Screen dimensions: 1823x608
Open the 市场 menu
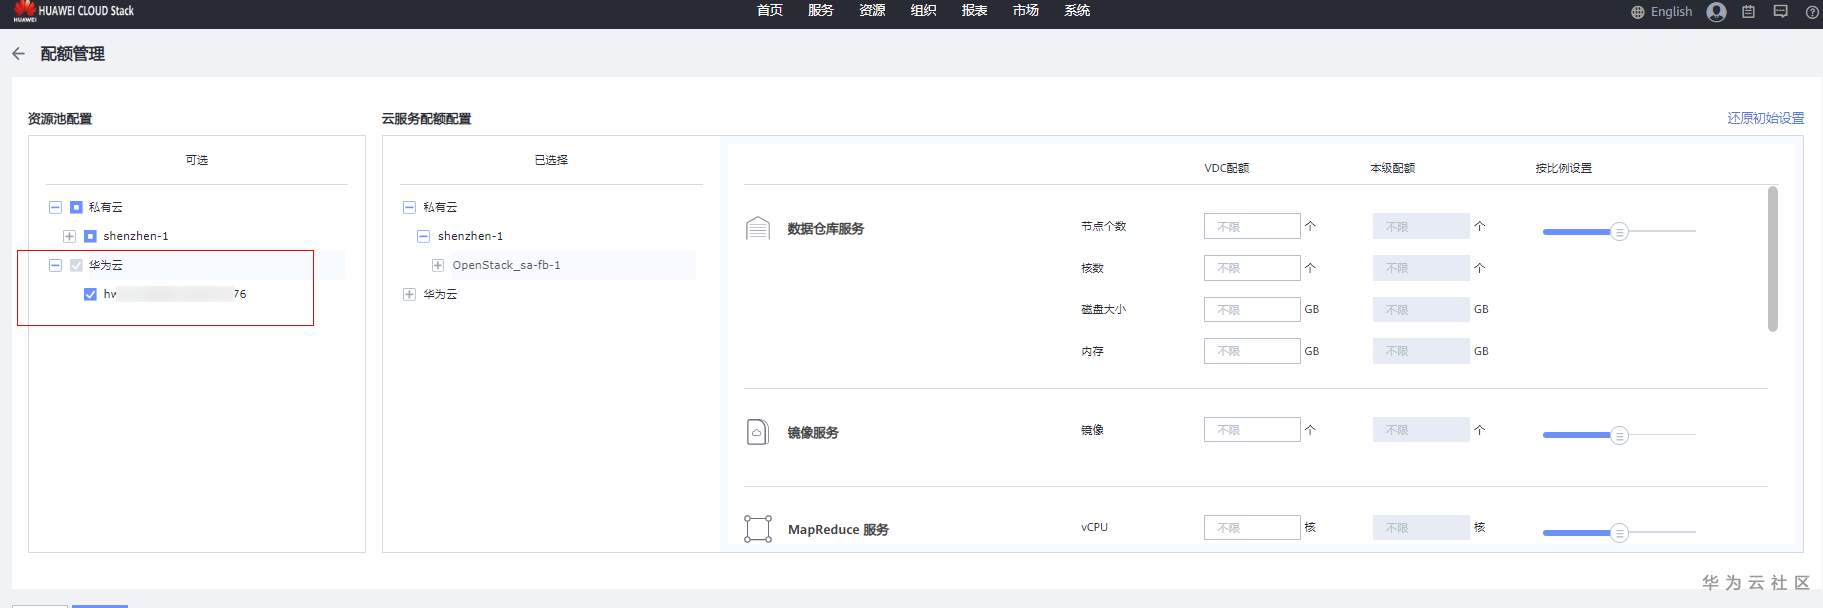click(1025, 11)
